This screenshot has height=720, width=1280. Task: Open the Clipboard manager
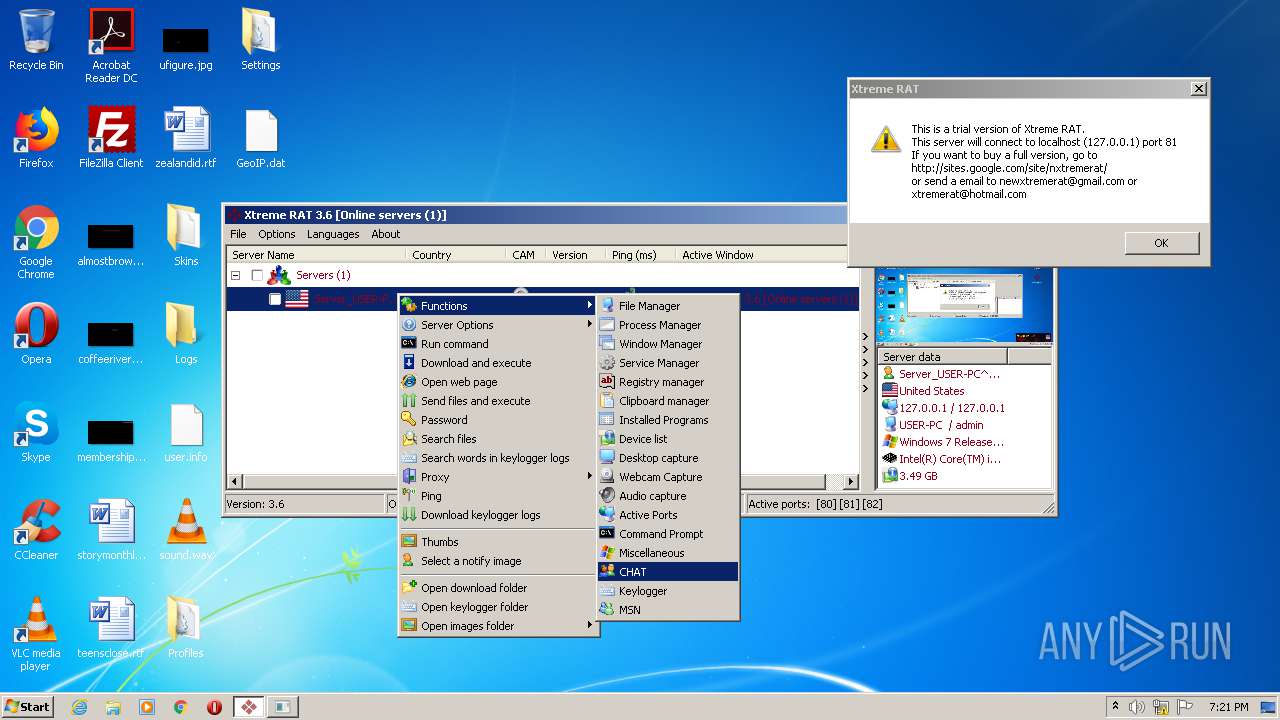[668, 401]
